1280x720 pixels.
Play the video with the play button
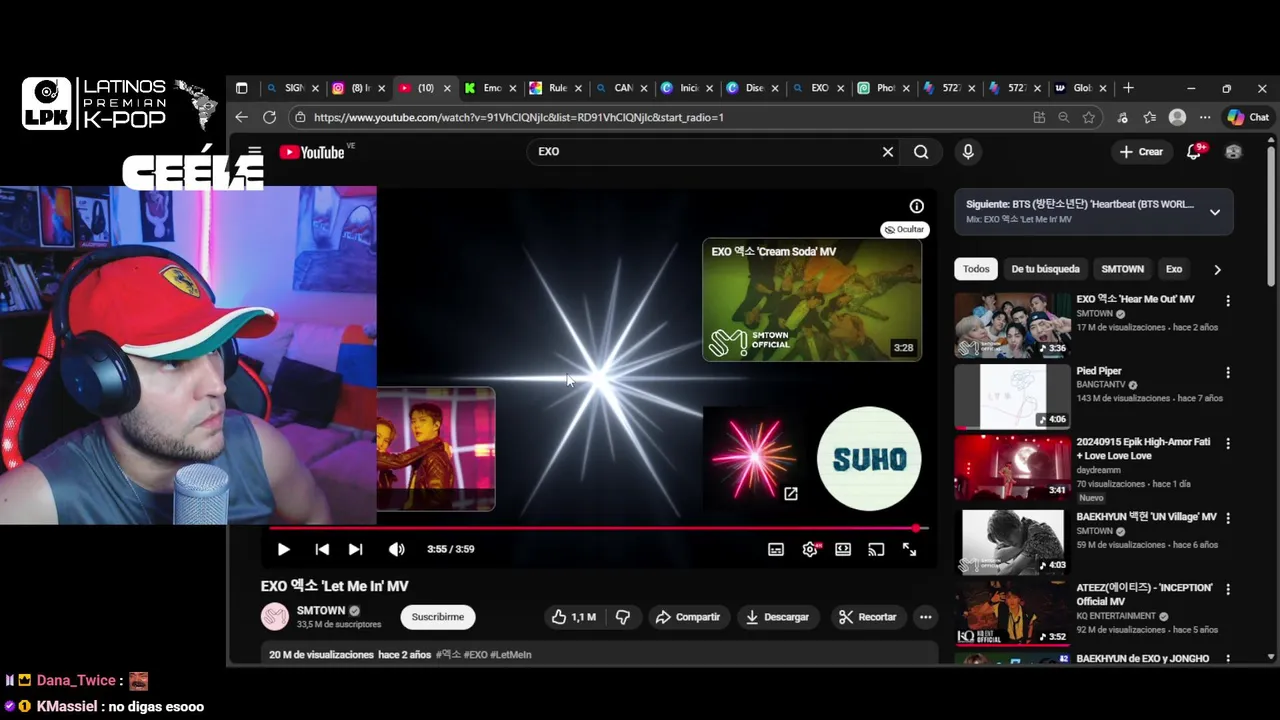(x=283, y=549)
